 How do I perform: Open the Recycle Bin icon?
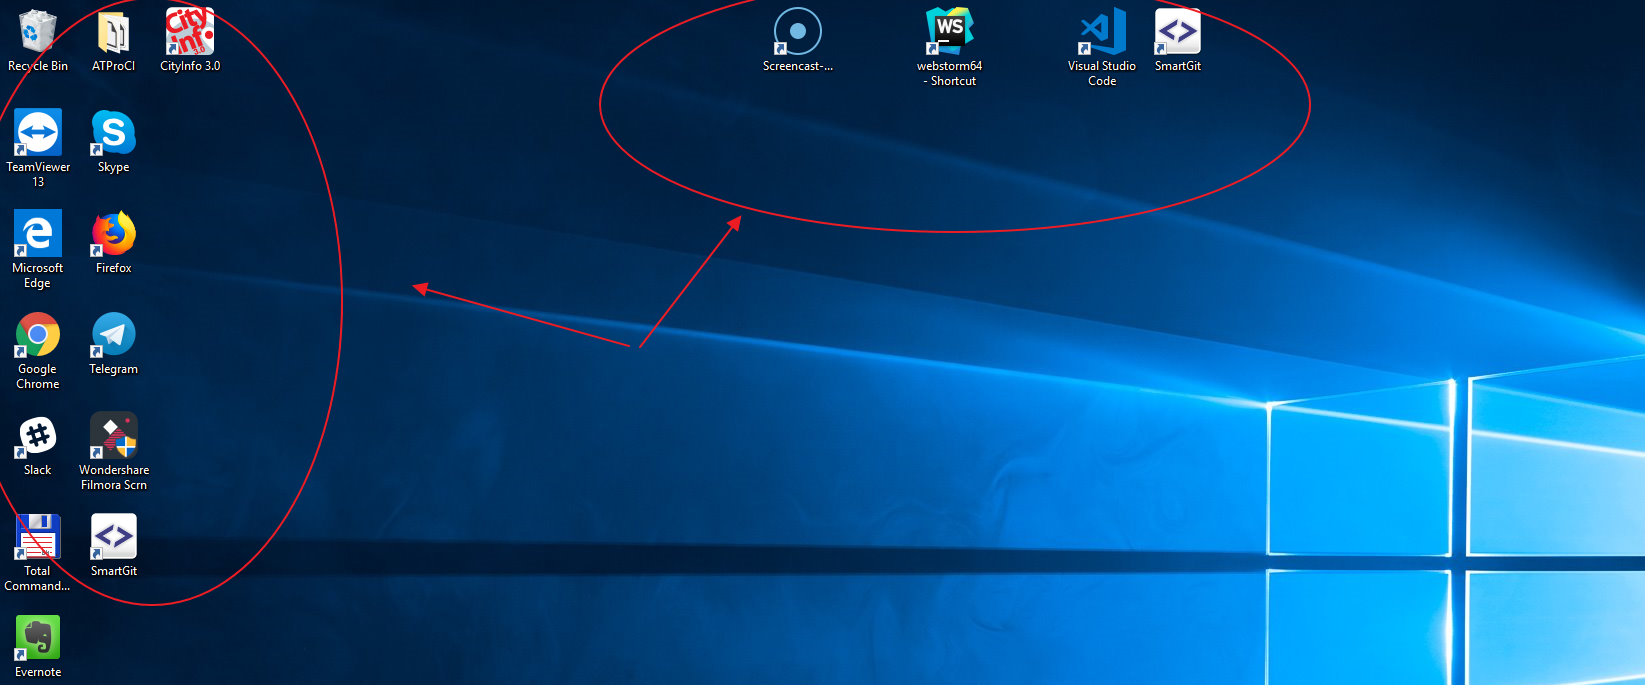[37, 32]
